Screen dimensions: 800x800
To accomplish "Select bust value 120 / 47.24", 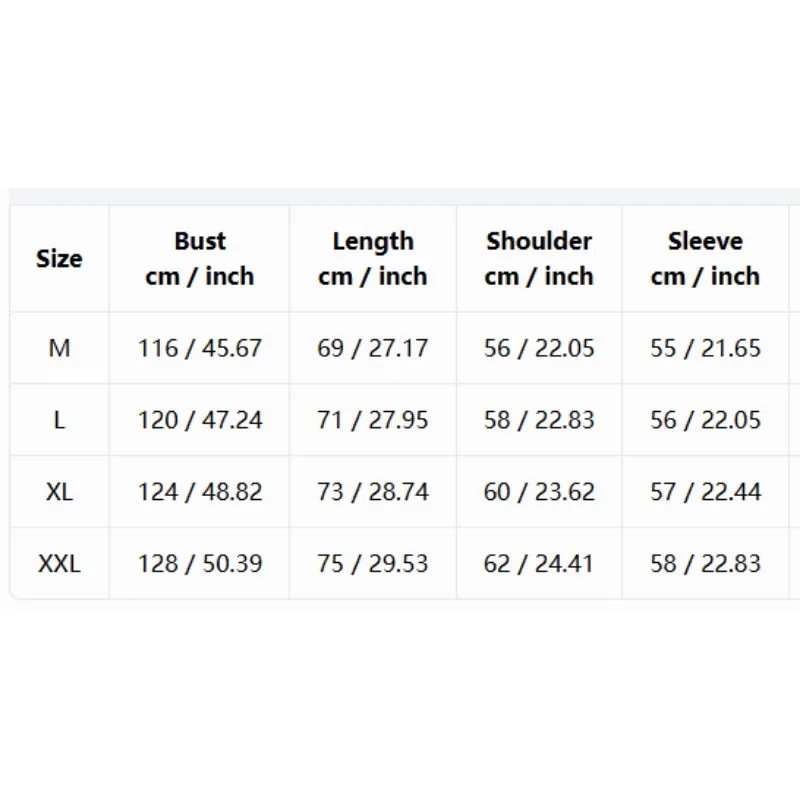I will (199, 420).
